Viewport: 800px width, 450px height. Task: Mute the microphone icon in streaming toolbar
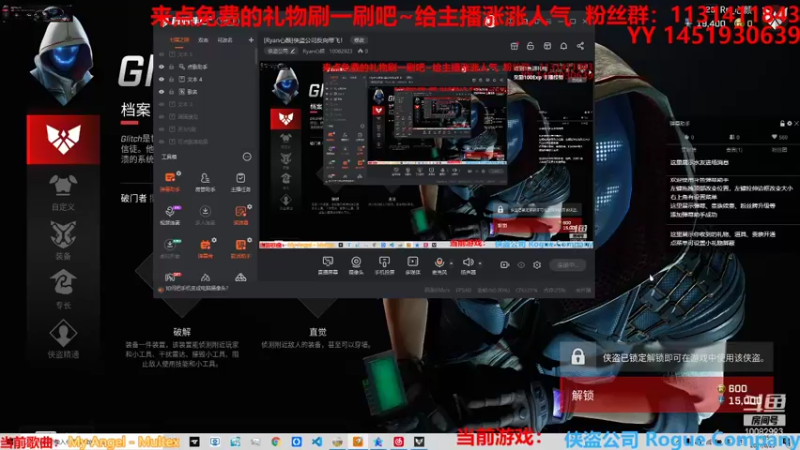439,262
